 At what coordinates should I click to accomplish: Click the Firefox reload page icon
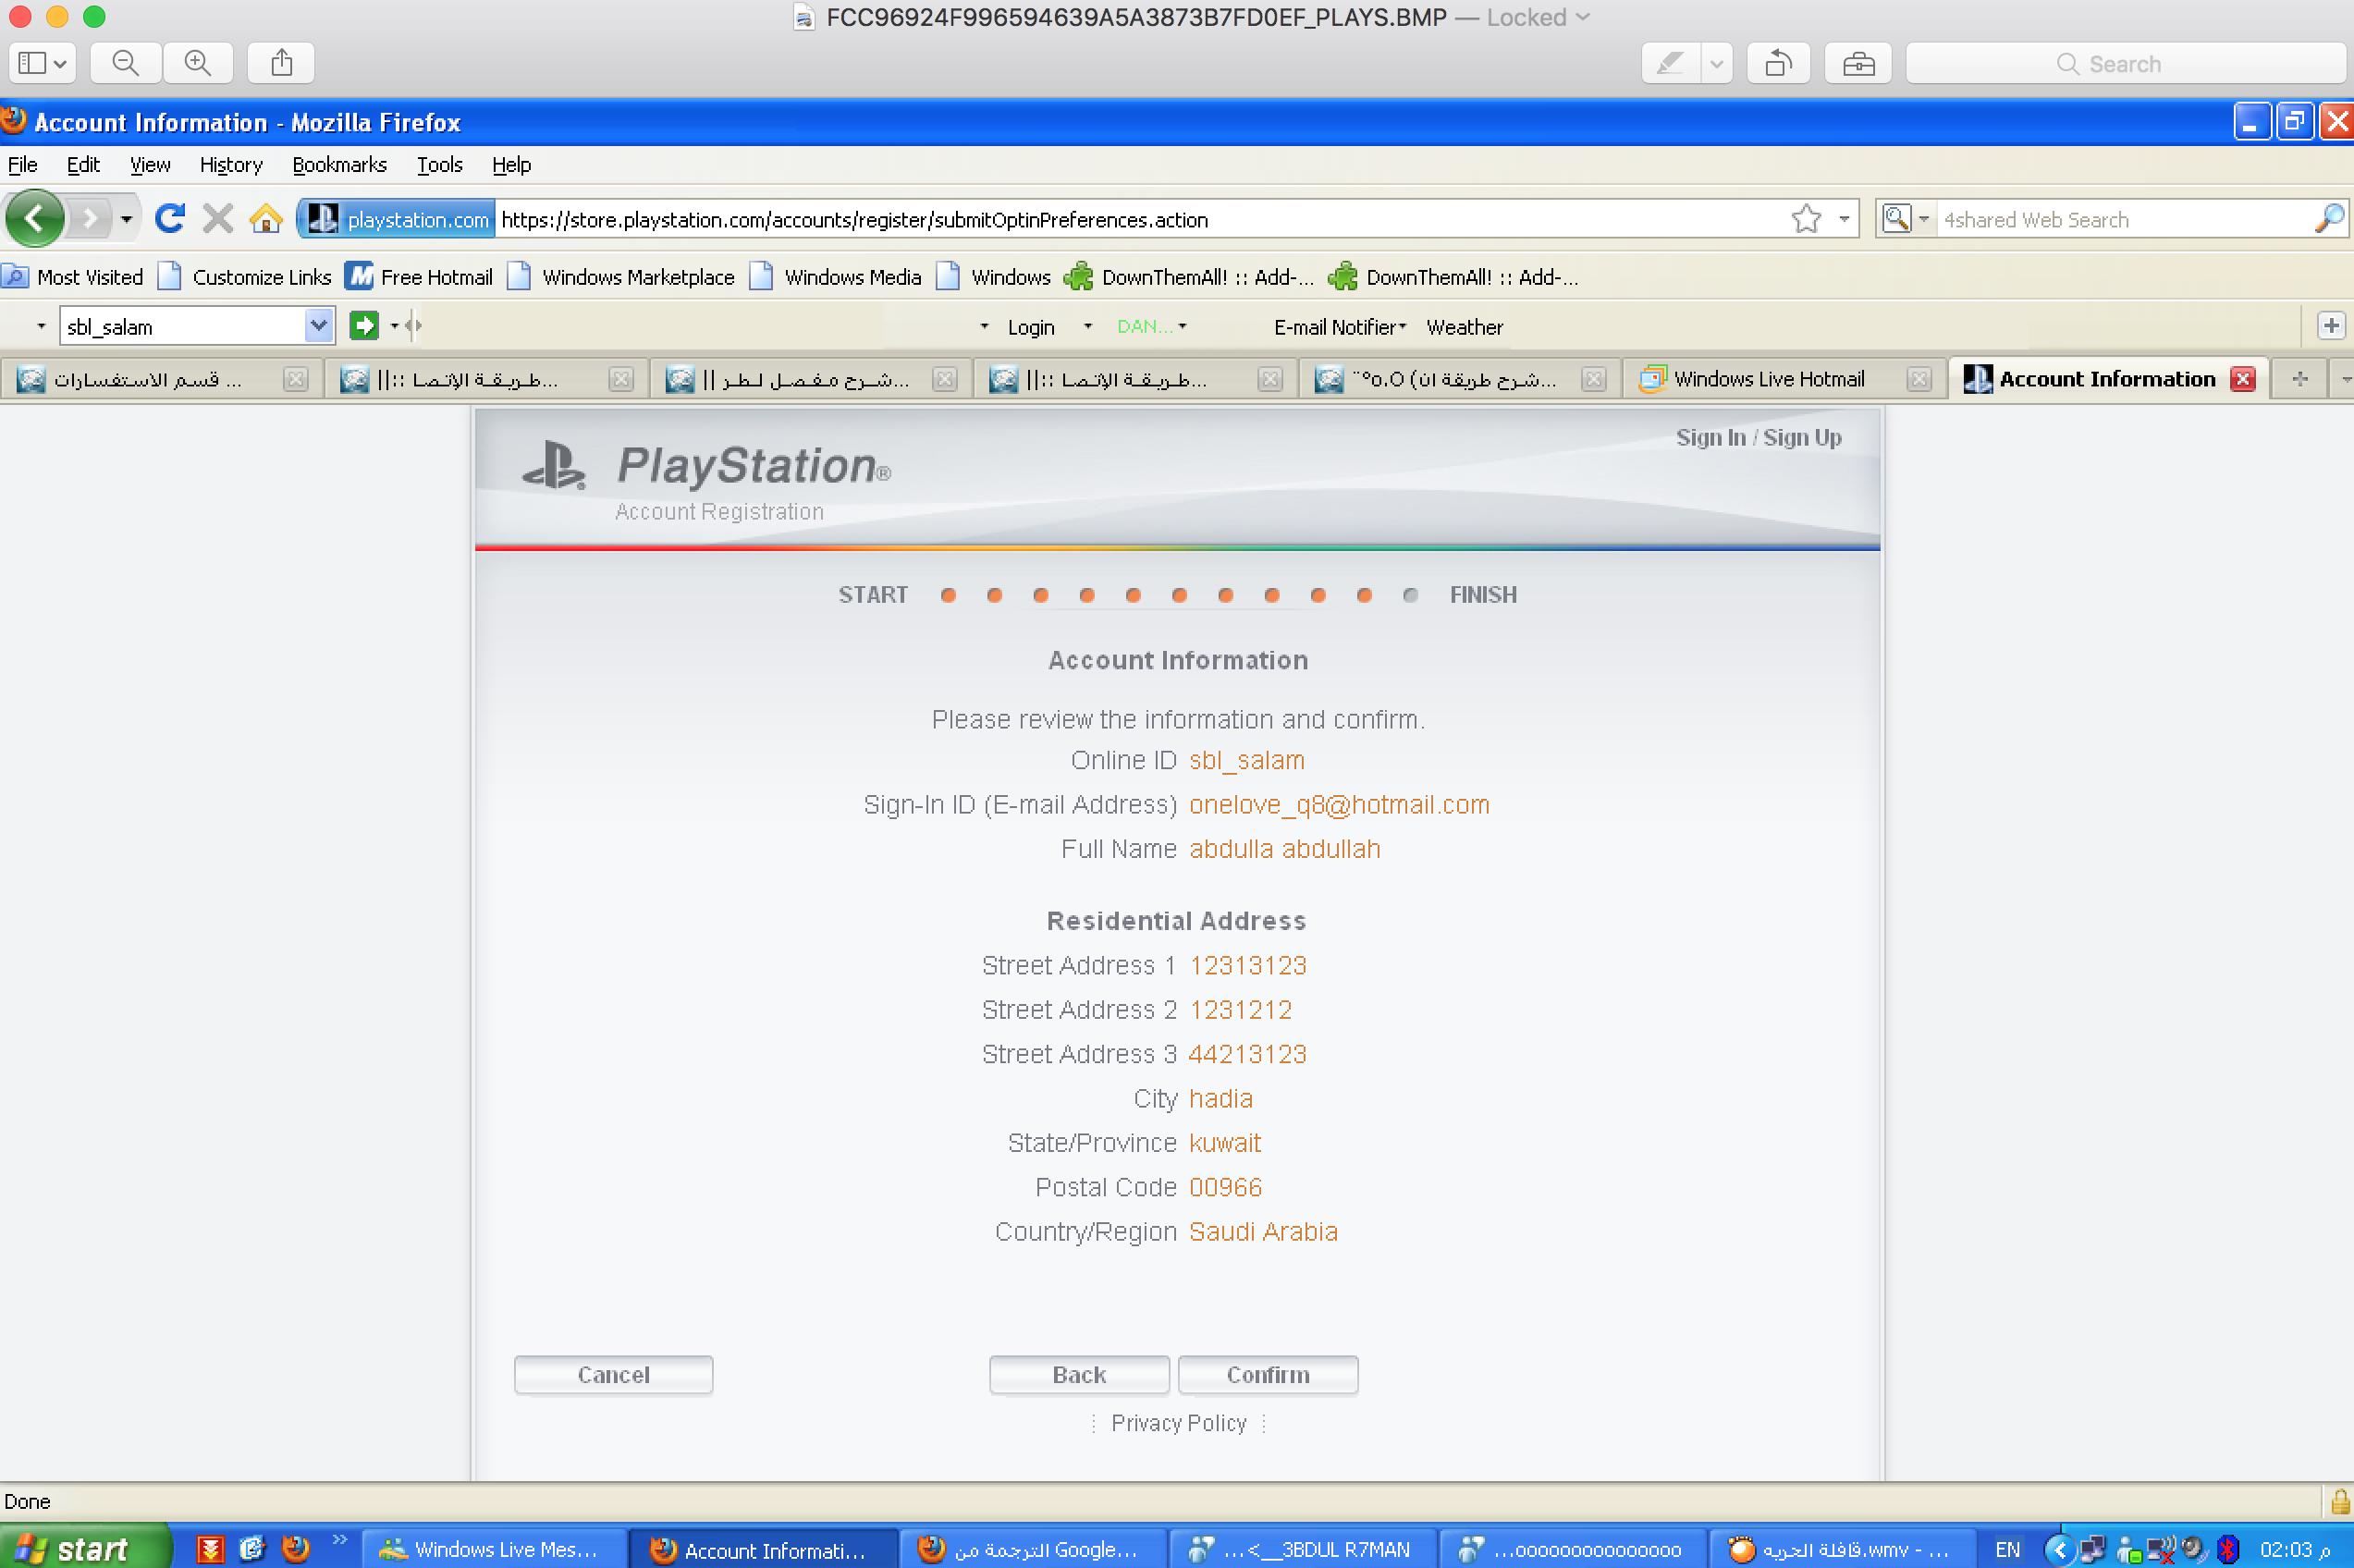[169, 218]
